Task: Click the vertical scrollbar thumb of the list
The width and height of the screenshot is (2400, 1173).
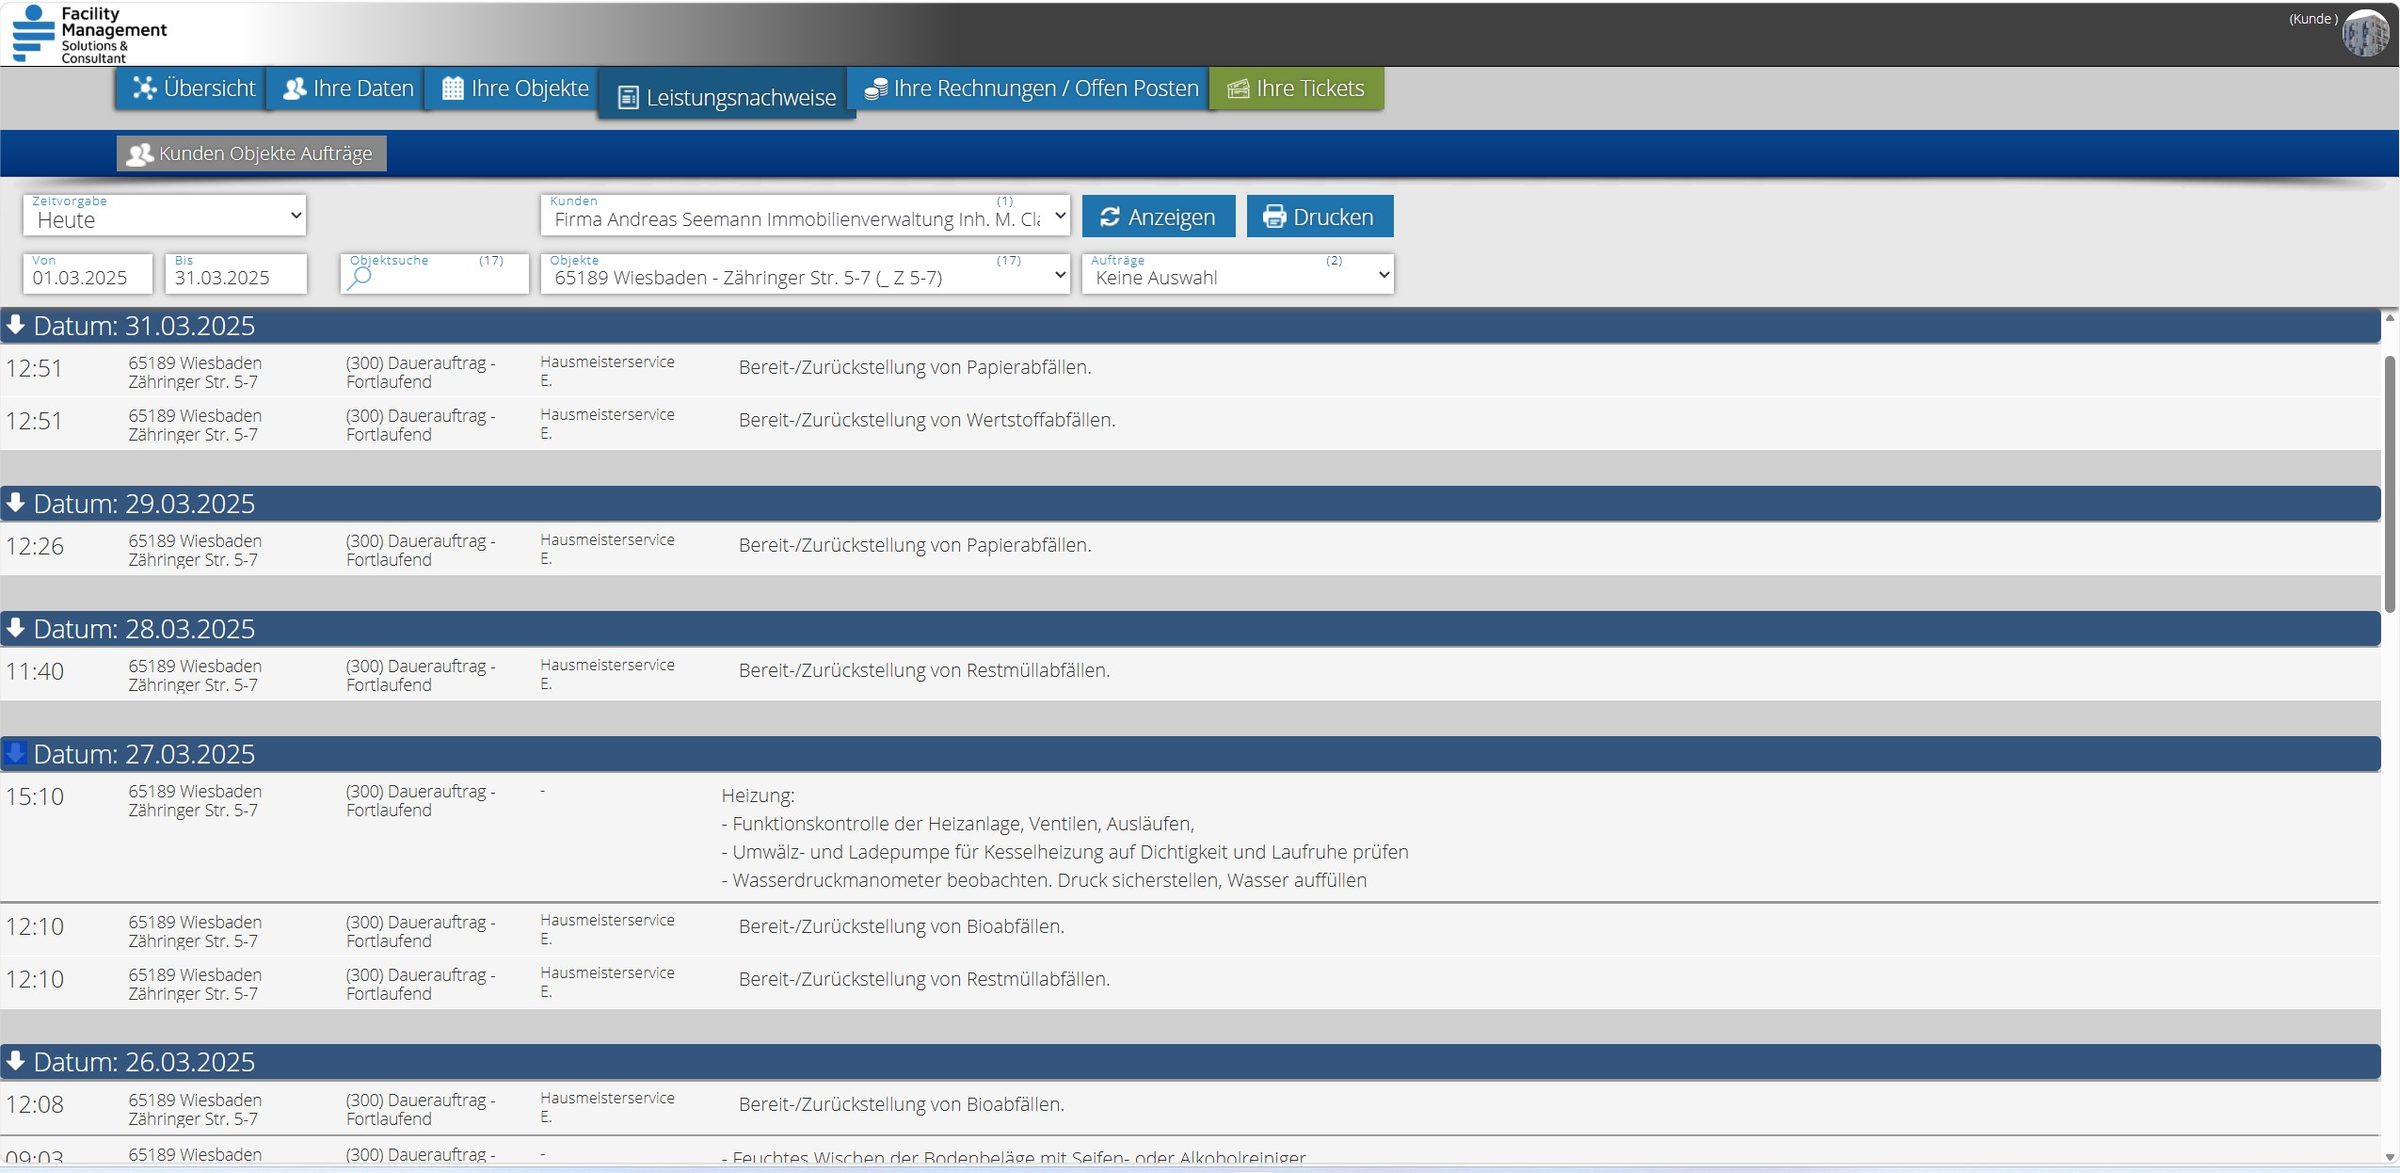Action: point(2390,485)
